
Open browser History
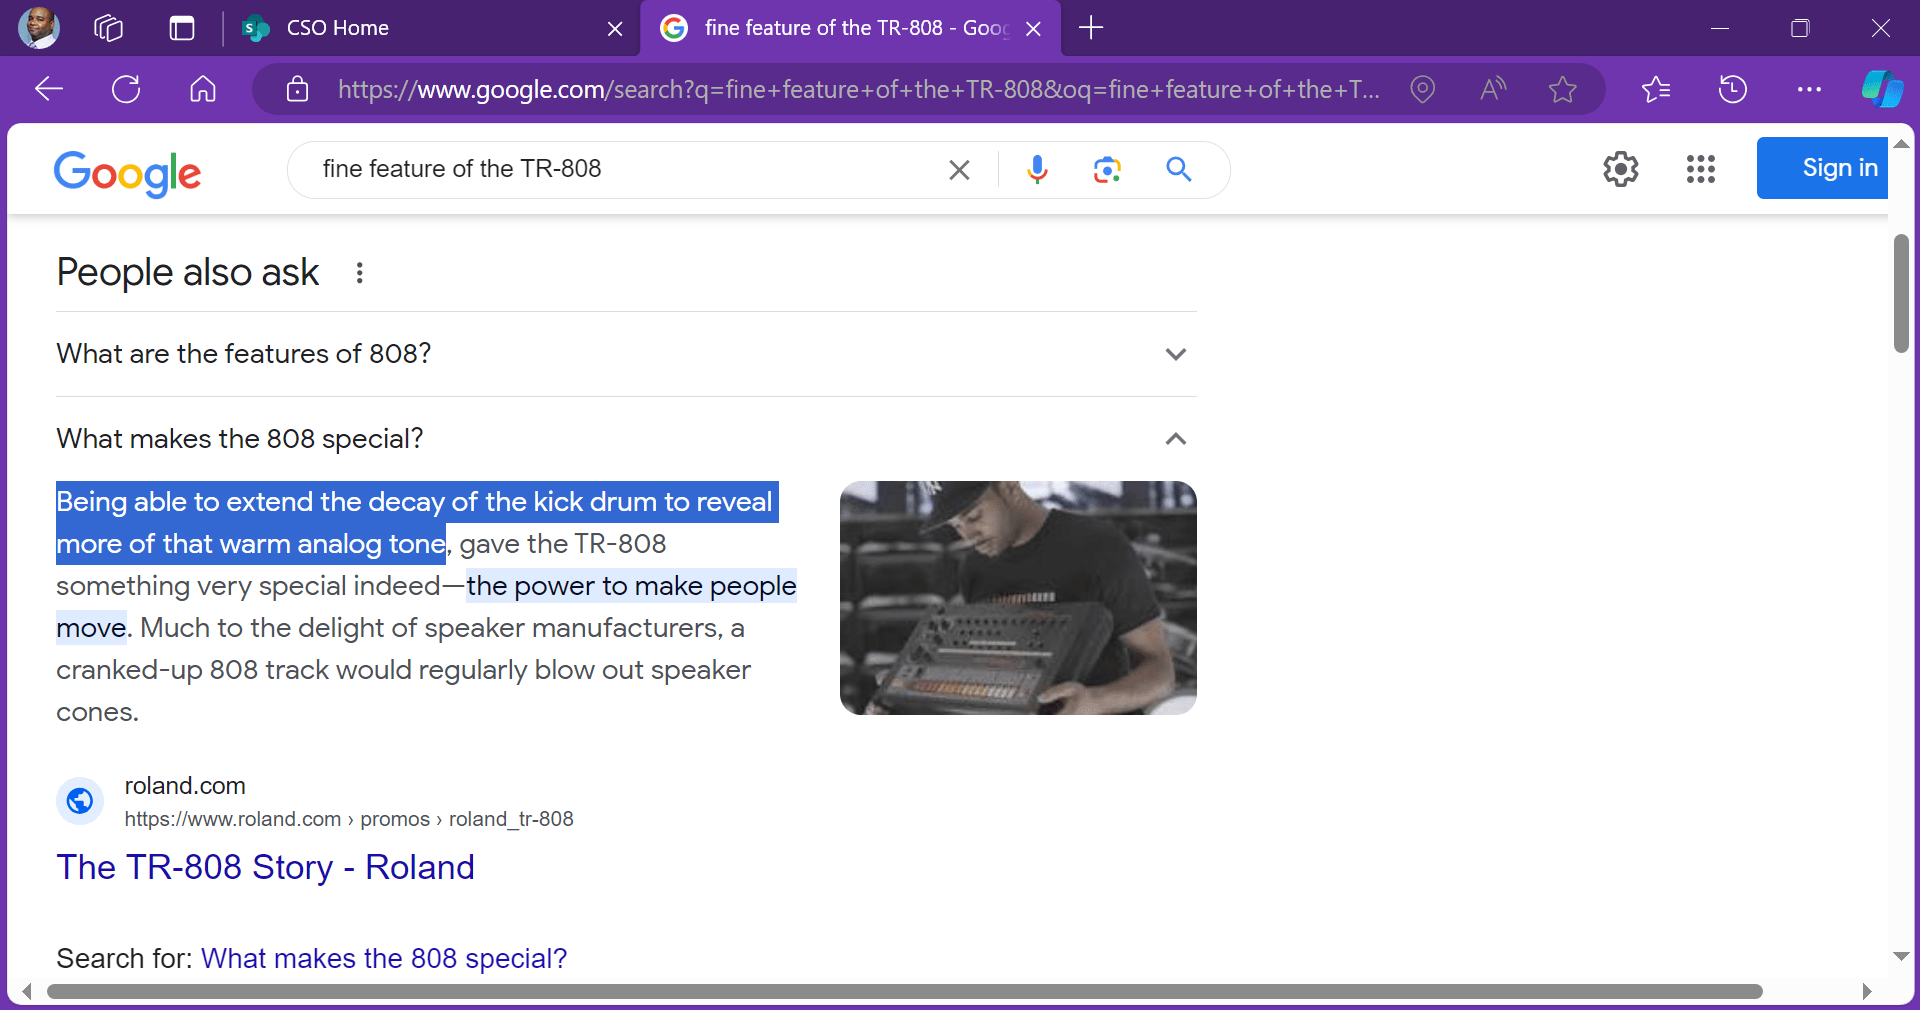click(x=1732, y=89)
